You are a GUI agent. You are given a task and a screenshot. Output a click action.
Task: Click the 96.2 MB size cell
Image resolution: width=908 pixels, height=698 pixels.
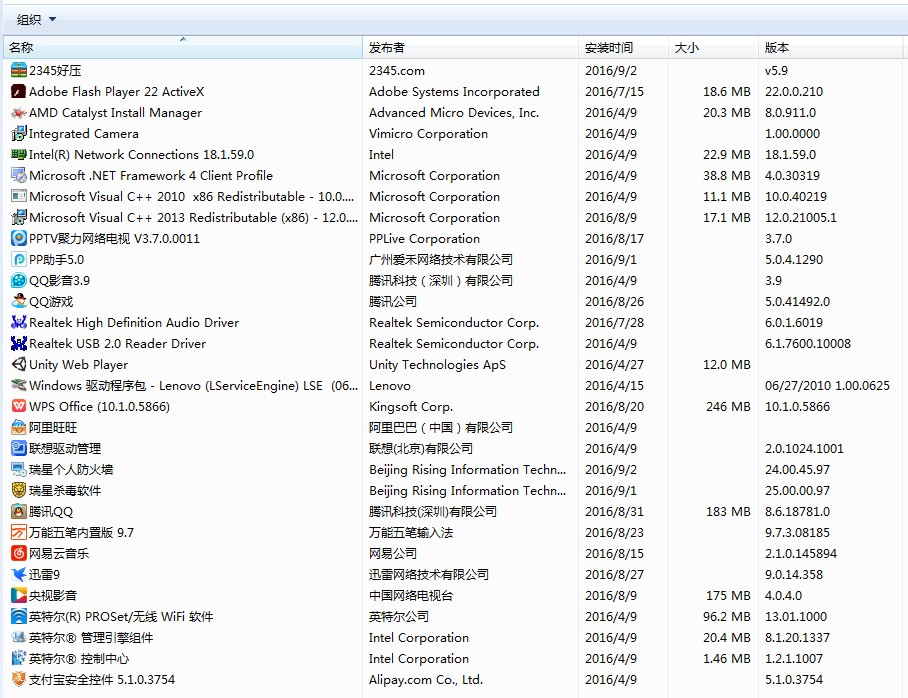click(x=727, y=616)
